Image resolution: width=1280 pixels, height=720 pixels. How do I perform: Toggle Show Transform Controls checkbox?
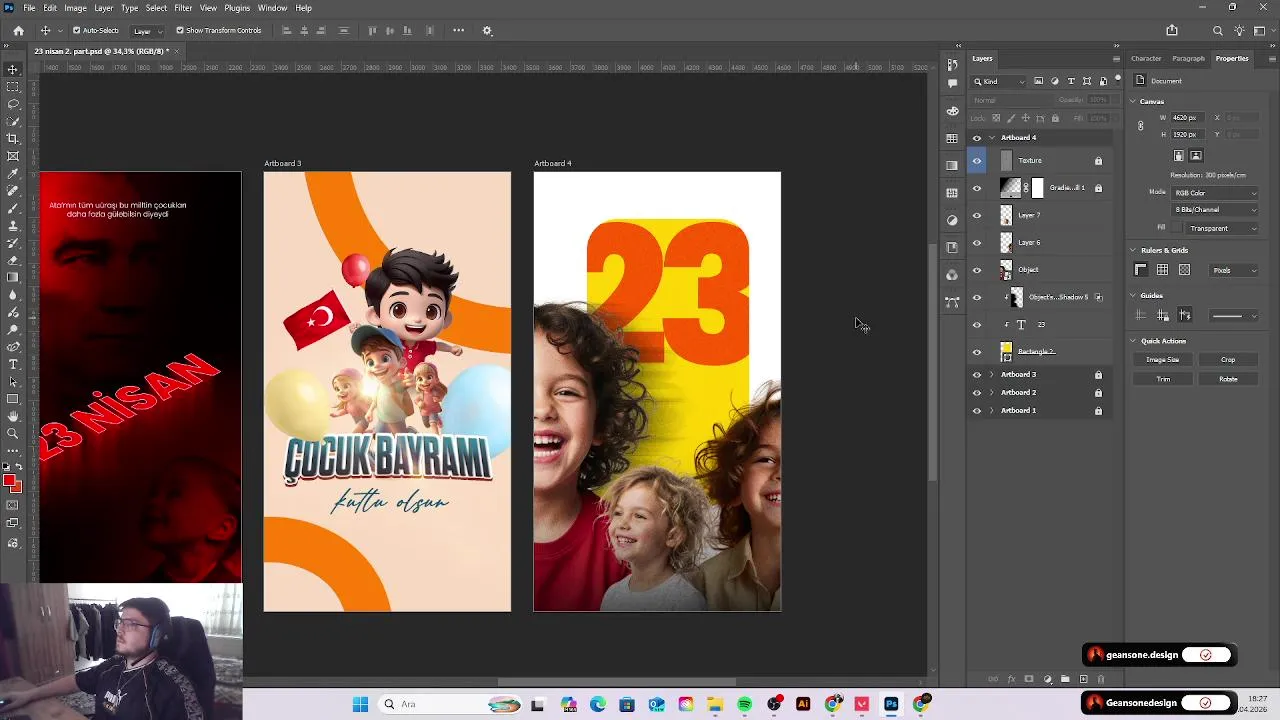pyautogui.click(x=180, y=30)
